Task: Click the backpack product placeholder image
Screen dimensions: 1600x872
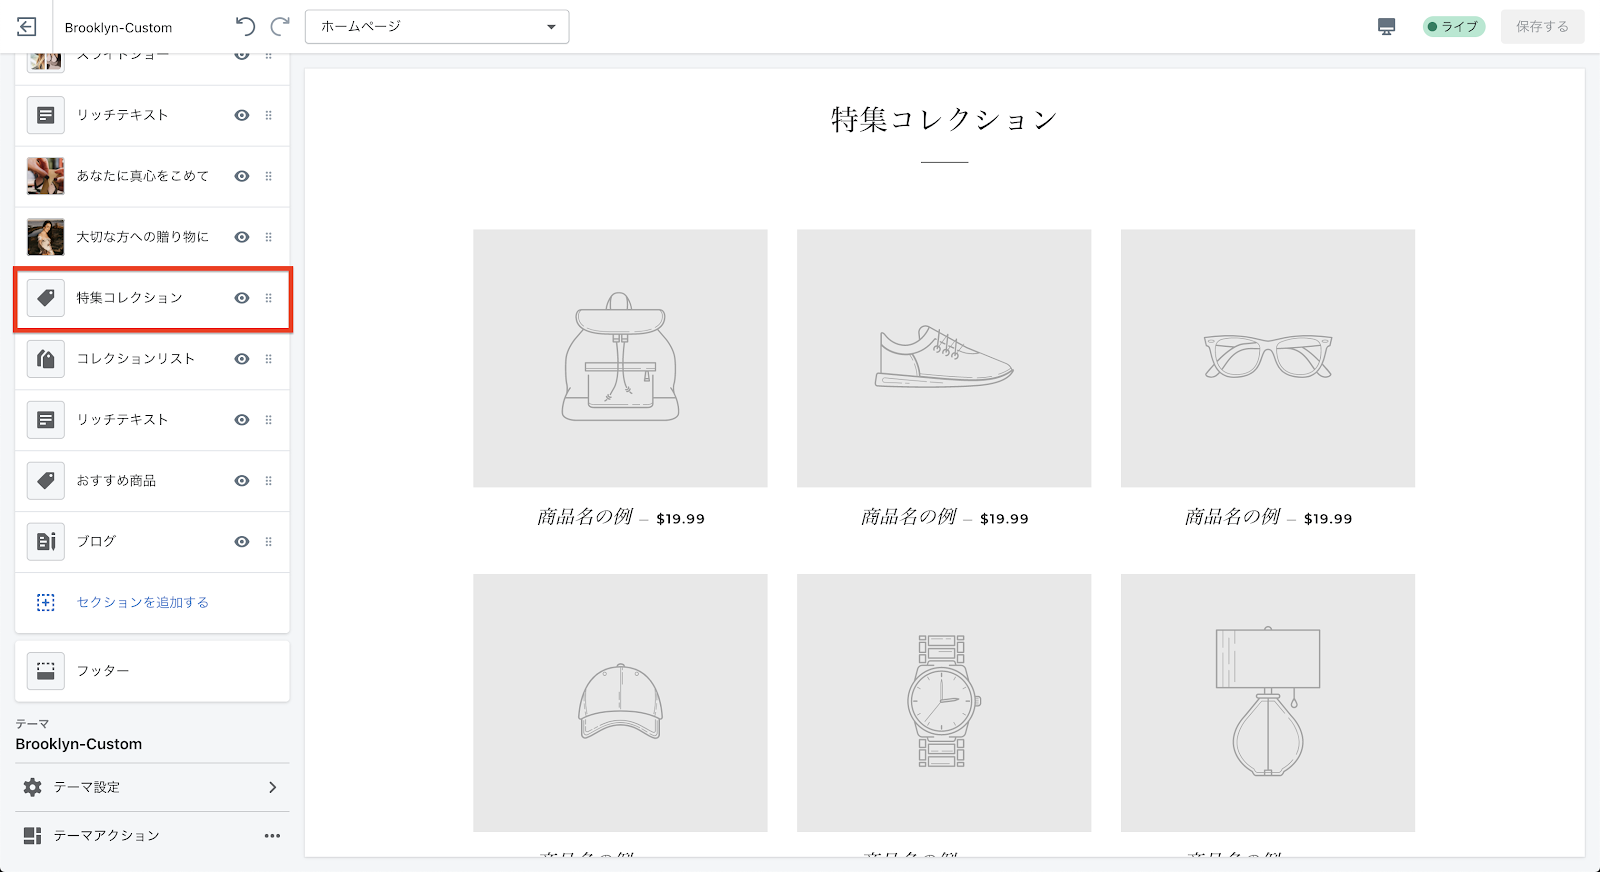Action: [620, 358]
